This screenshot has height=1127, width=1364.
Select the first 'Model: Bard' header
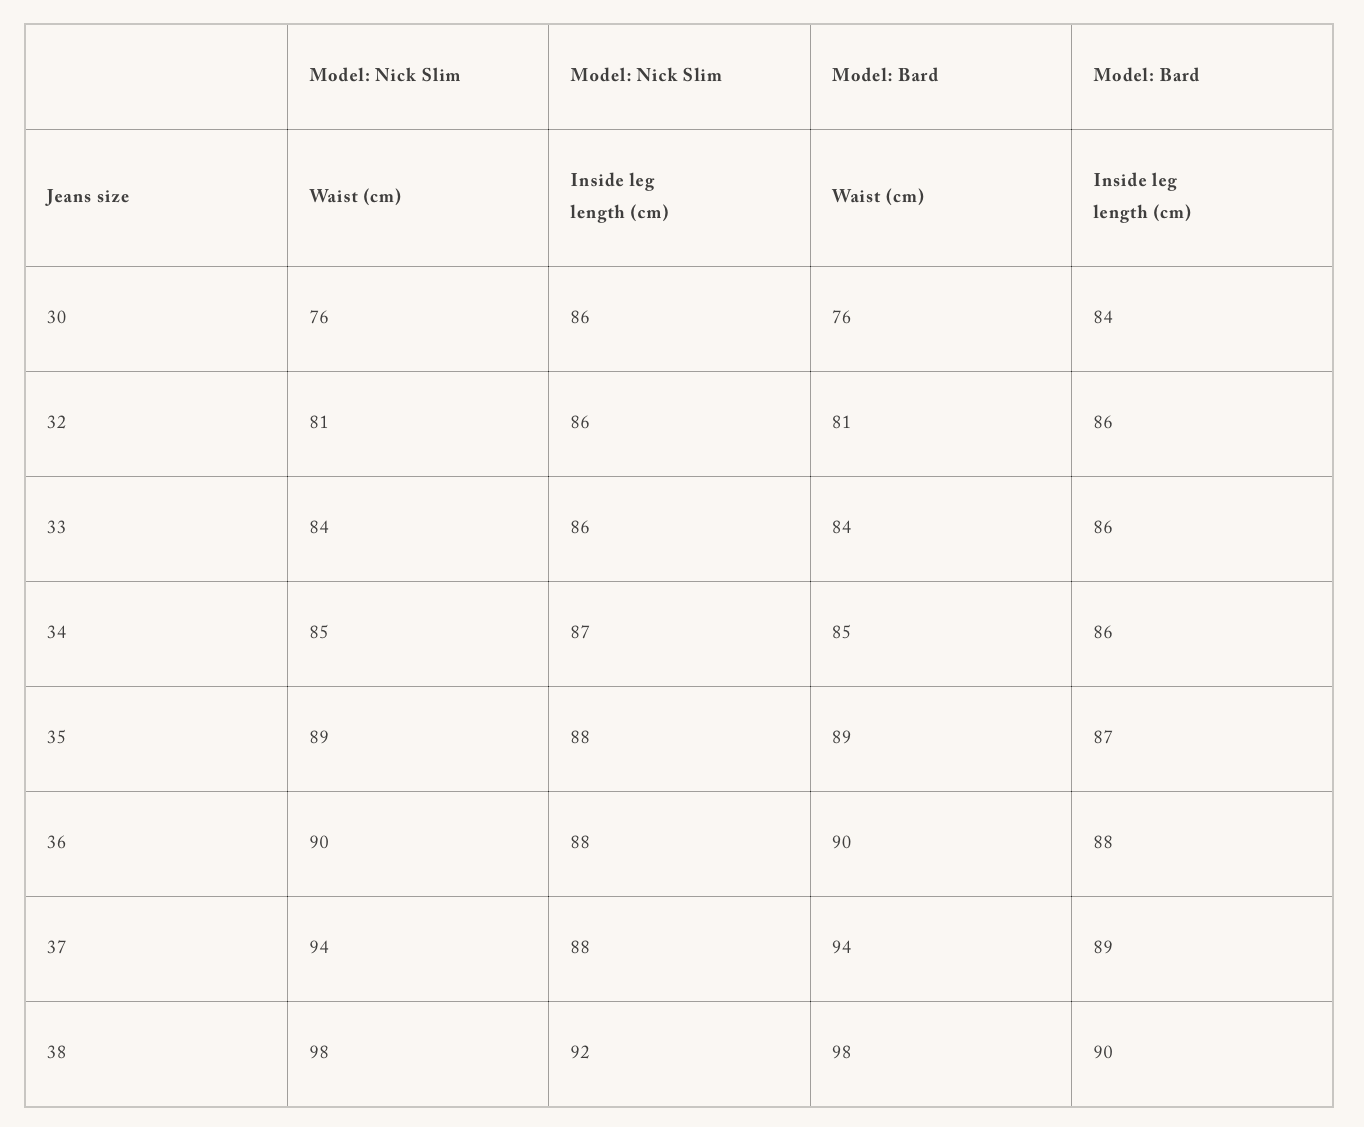[885, 75]
